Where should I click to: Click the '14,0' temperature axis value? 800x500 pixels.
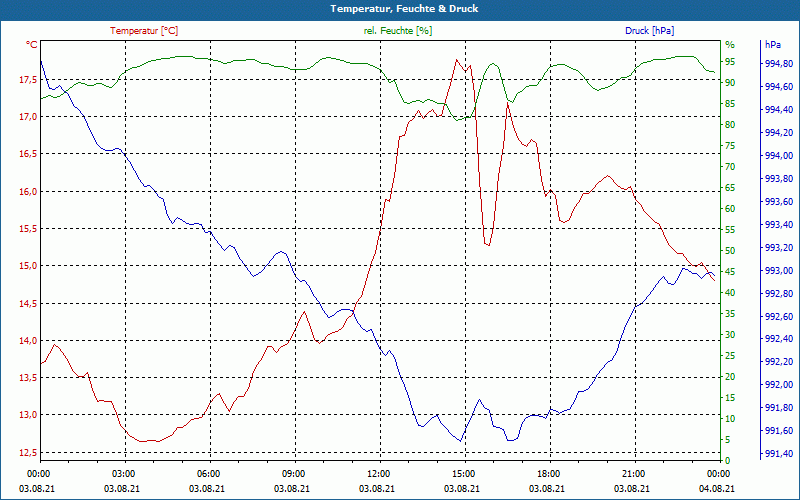click(28, 340)
